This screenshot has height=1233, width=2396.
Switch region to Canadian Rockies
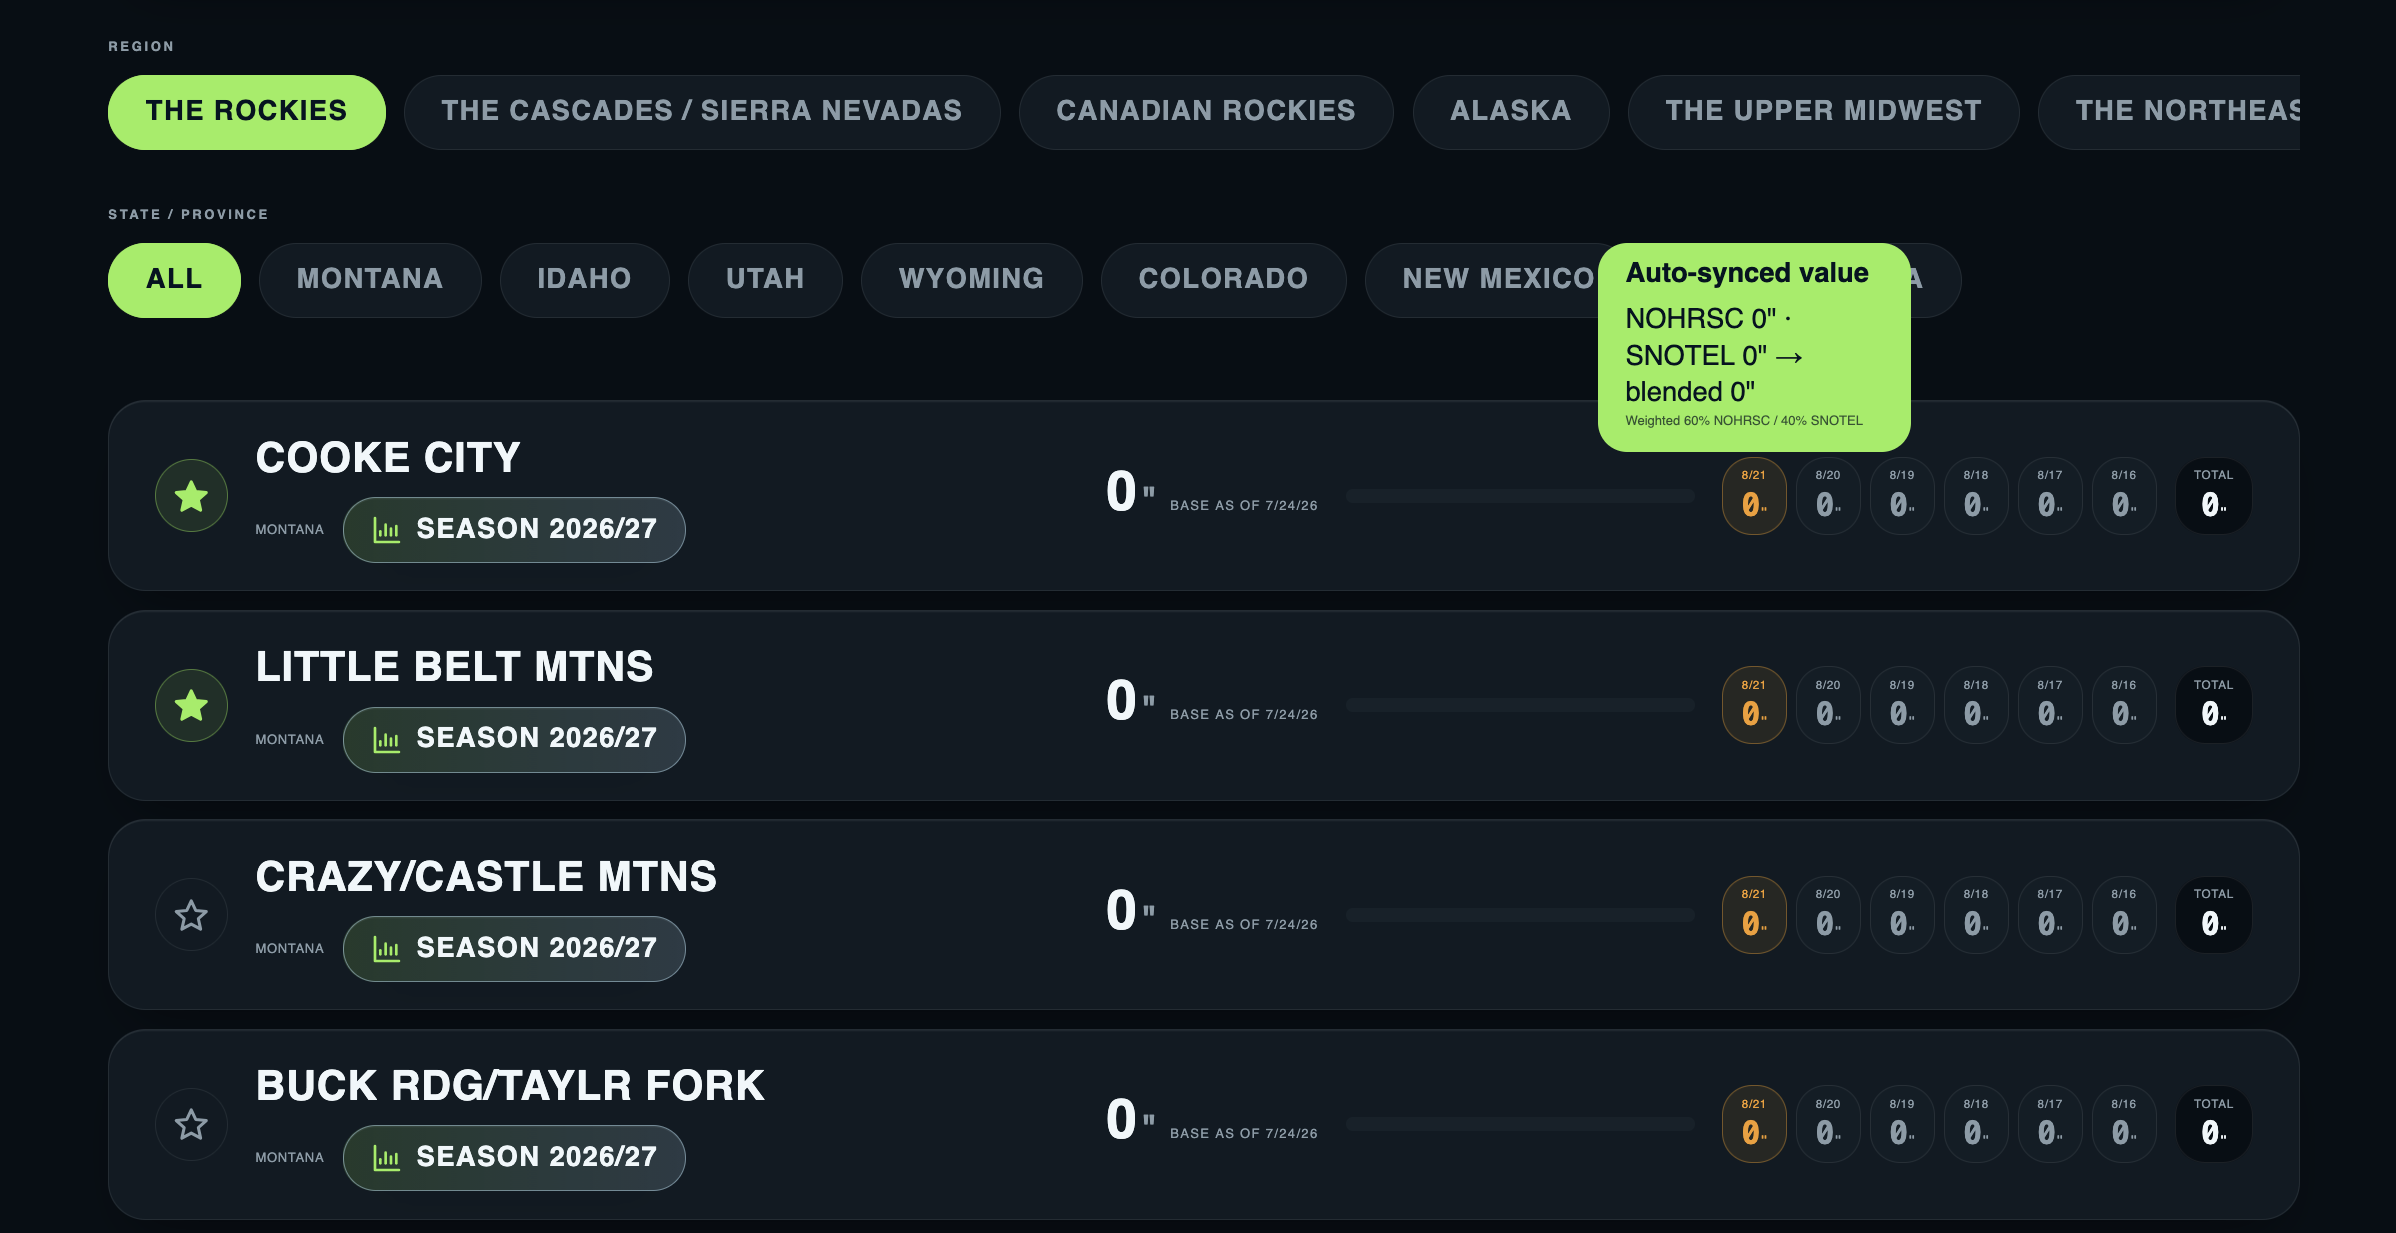pyautogui.click(x=1206, y=112)
